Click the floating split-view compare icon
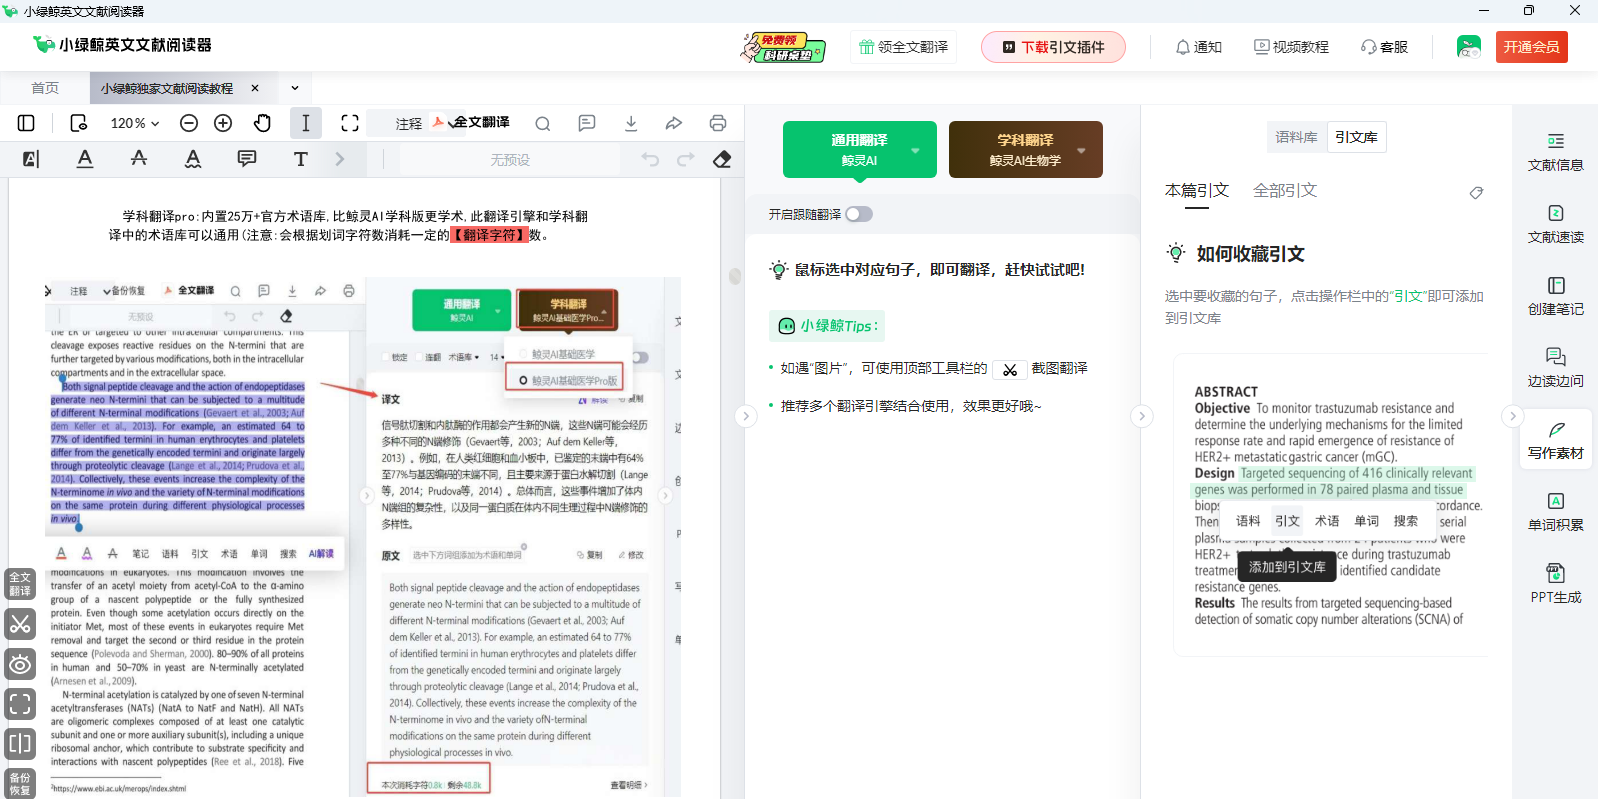The image size is (1598, 799). pyautogui.click(x=20, y=744)
